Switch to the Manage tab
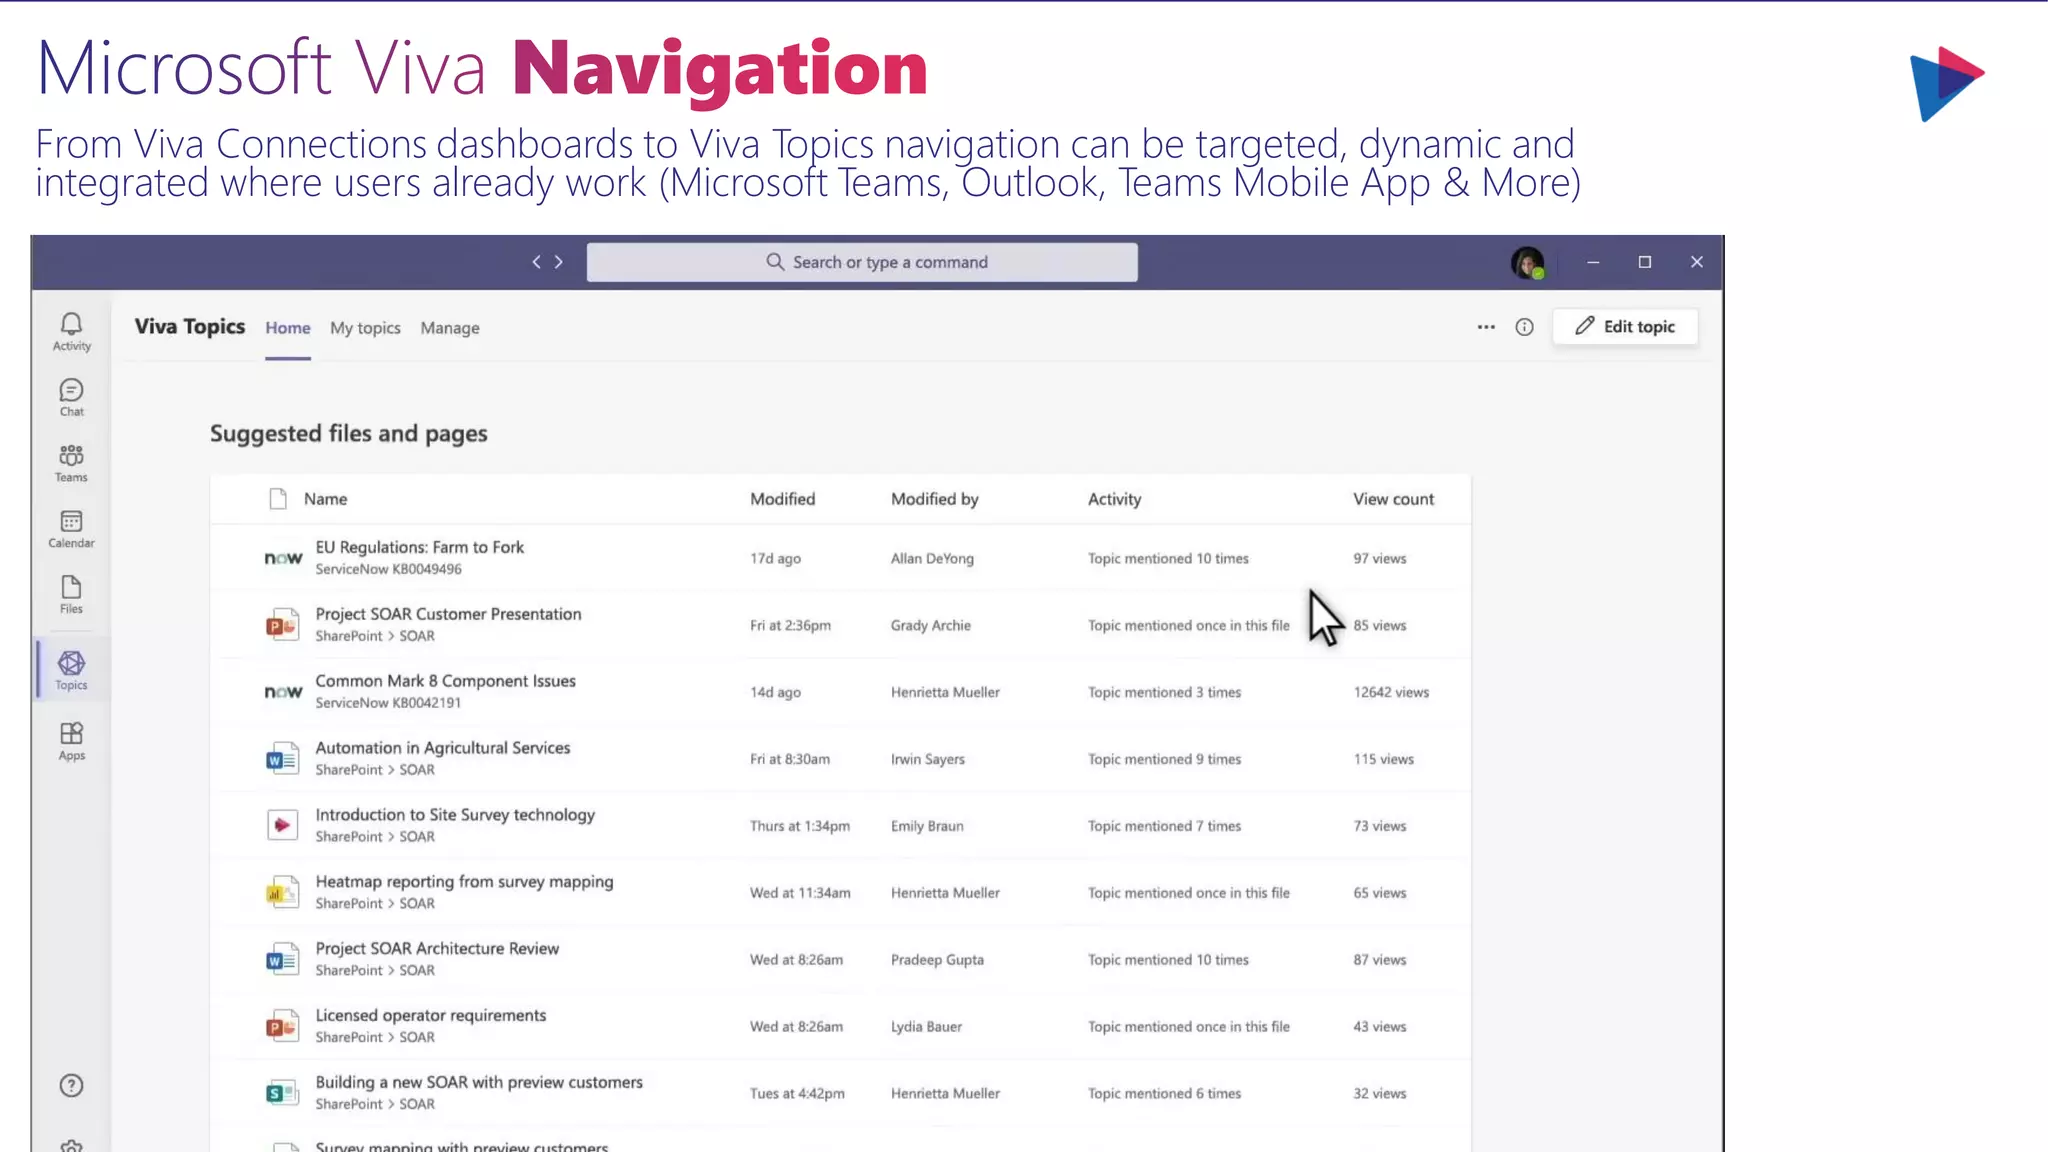The height and width of the screenshot is (1152, 2048). click(450, 328)
